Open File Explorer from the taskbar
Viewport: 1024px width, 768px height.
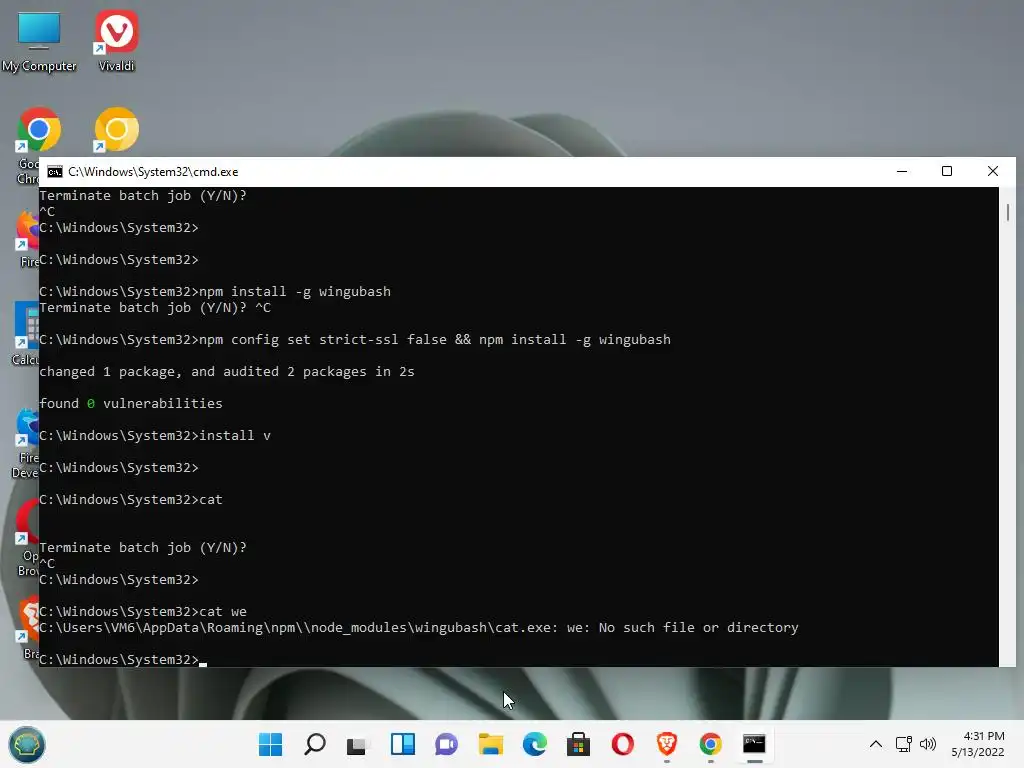click(x=490, y=744)
